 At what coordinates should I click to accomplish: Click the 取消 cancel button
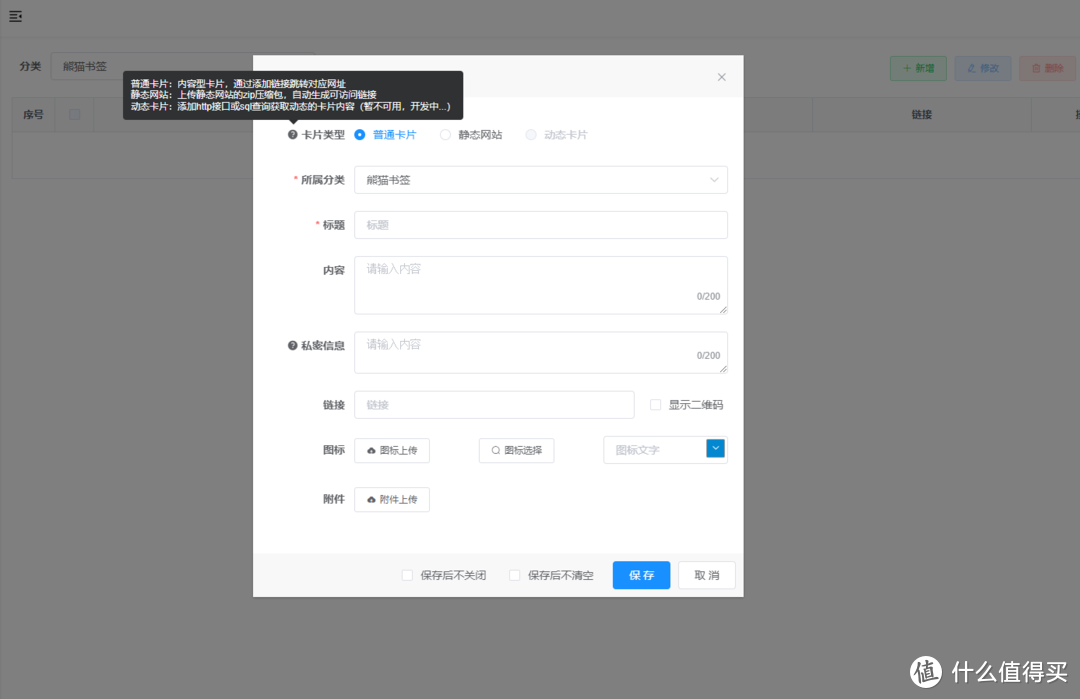click(706, 575)
